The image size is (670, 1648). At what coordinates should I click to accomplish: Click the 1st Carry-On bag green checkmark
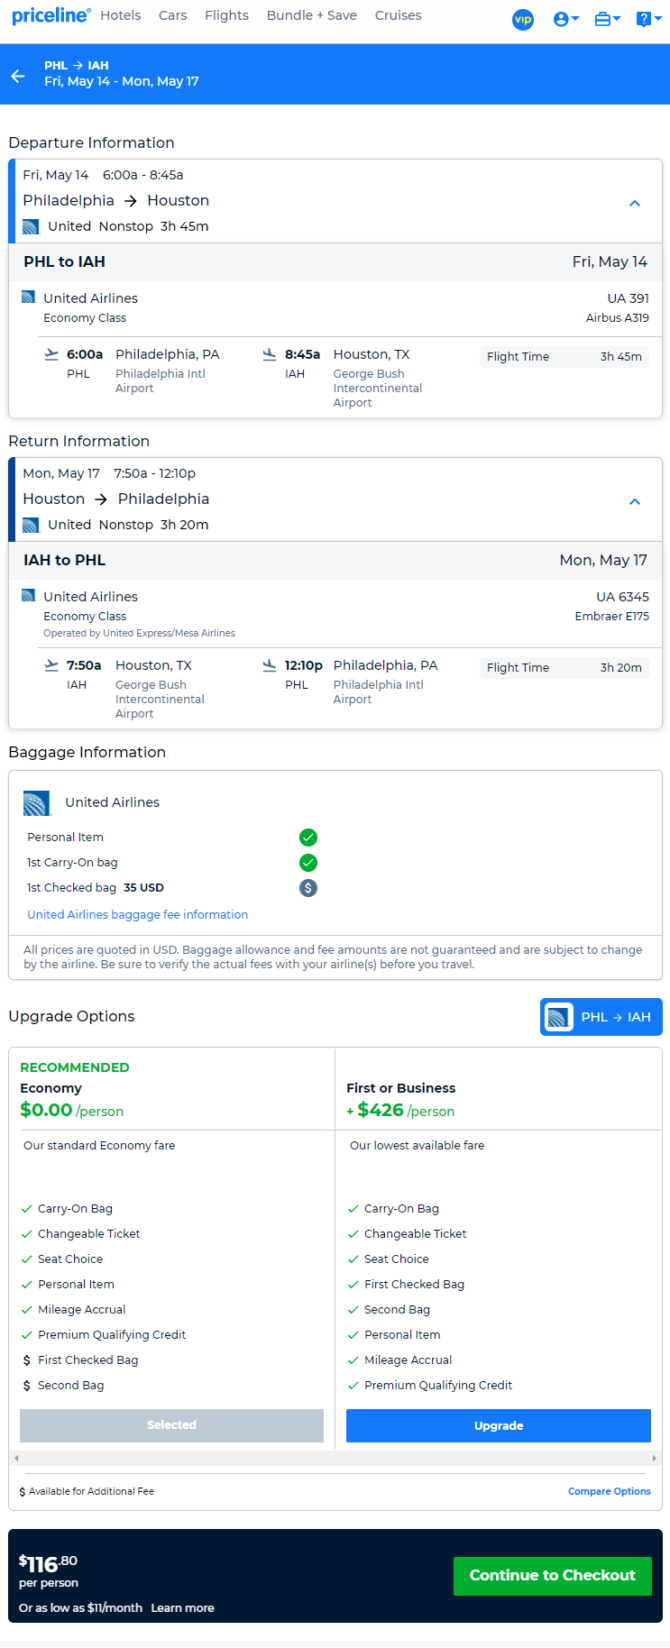[x=308, y=862]
